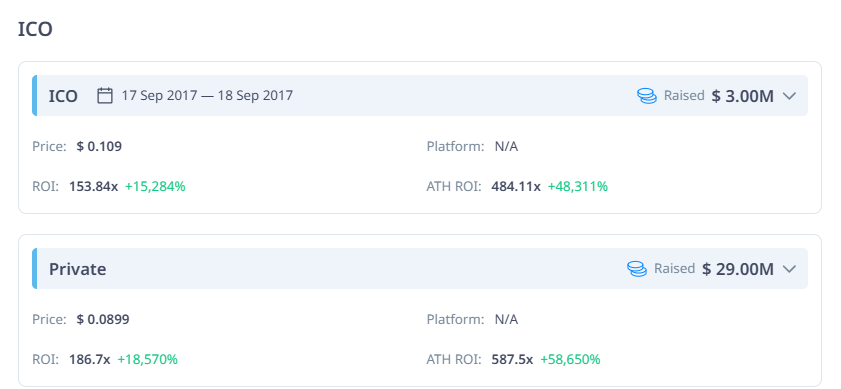Screen dimensions: 841x389
Task: Click the calendar icon beside ICO dates
Action: pyautogui.click(x=105, y=96)
